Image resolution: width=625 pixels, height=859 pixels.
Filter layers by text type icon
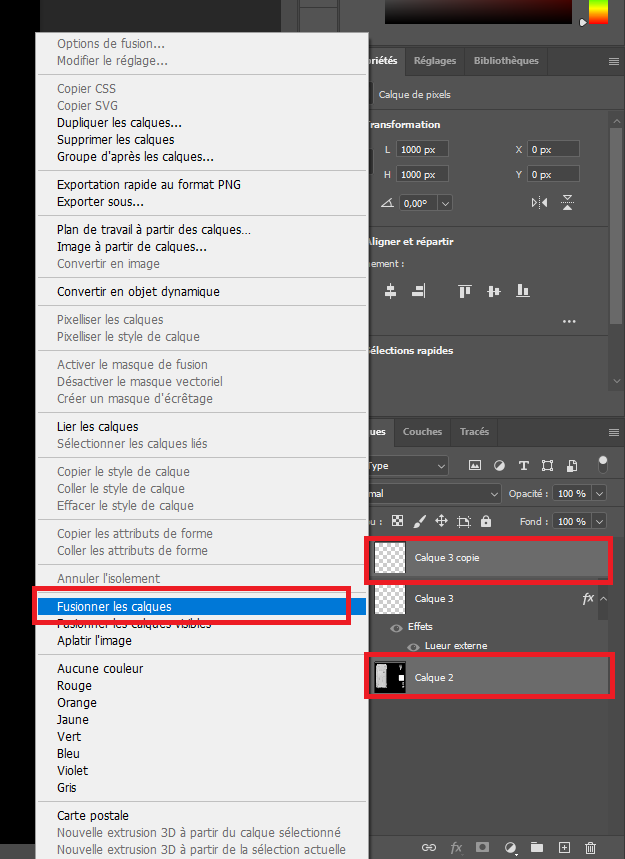click(x=523, y=466)
